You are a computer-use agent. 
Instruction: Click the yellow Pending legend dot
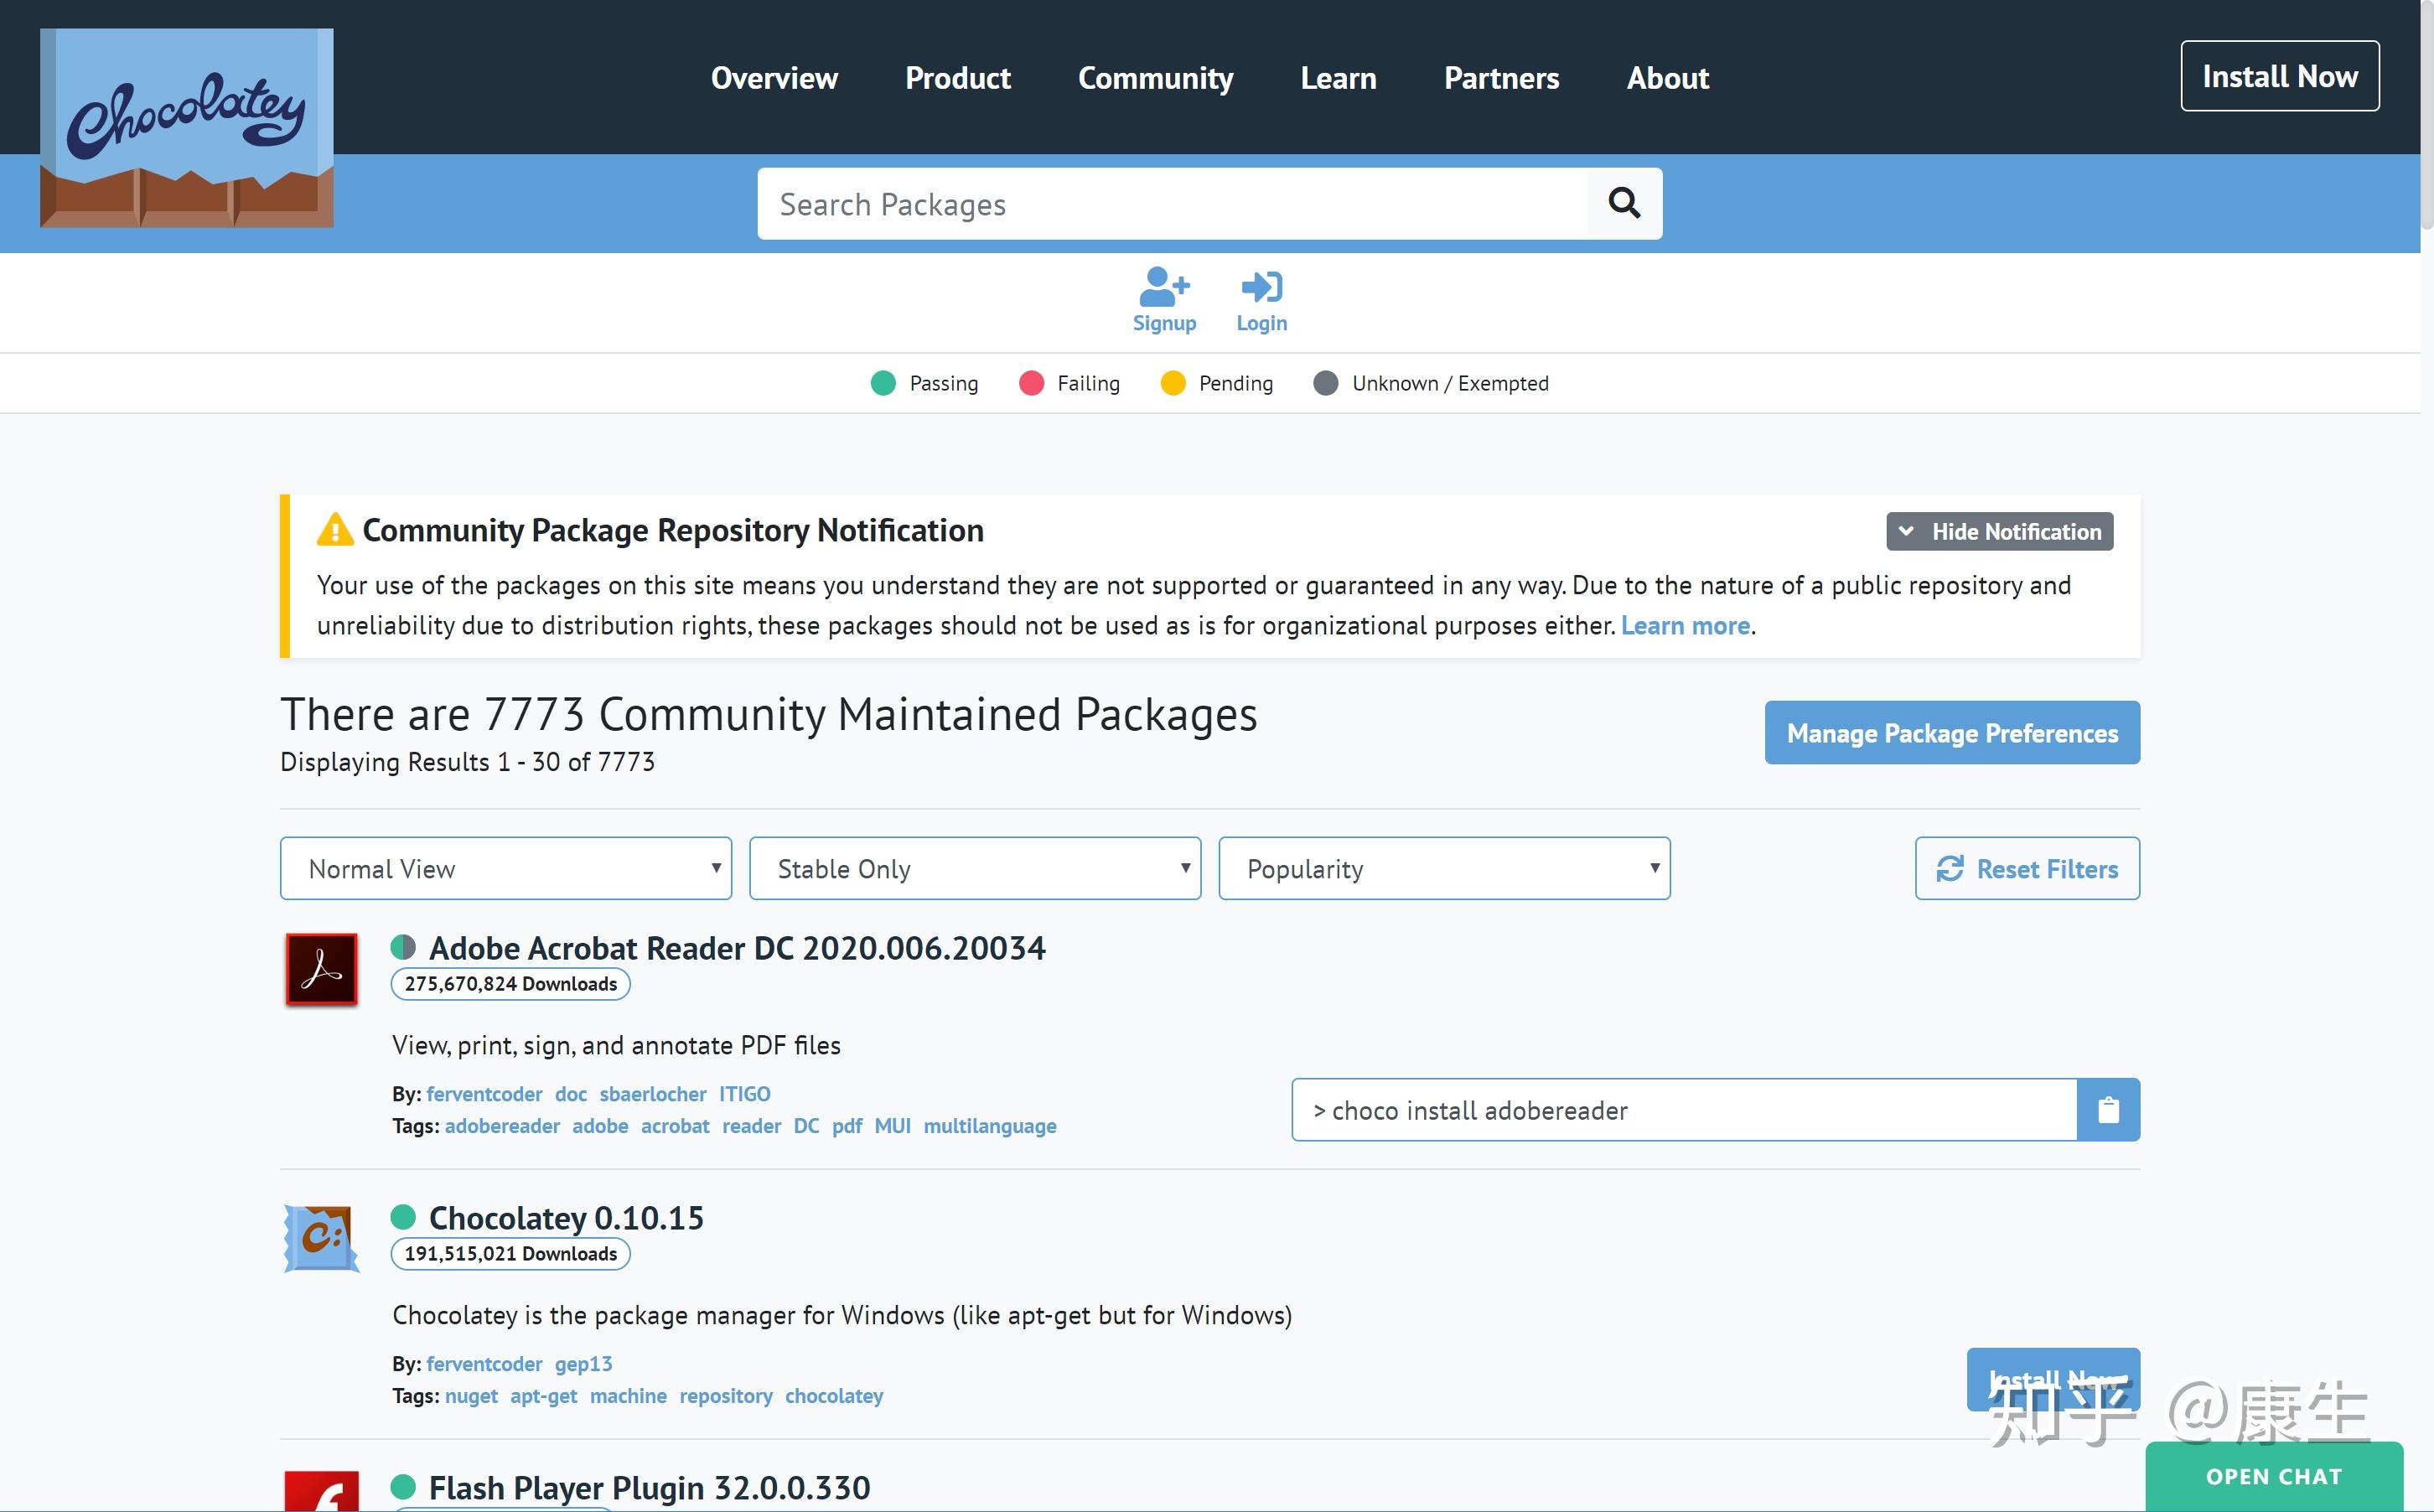[x=1173, y=383]
